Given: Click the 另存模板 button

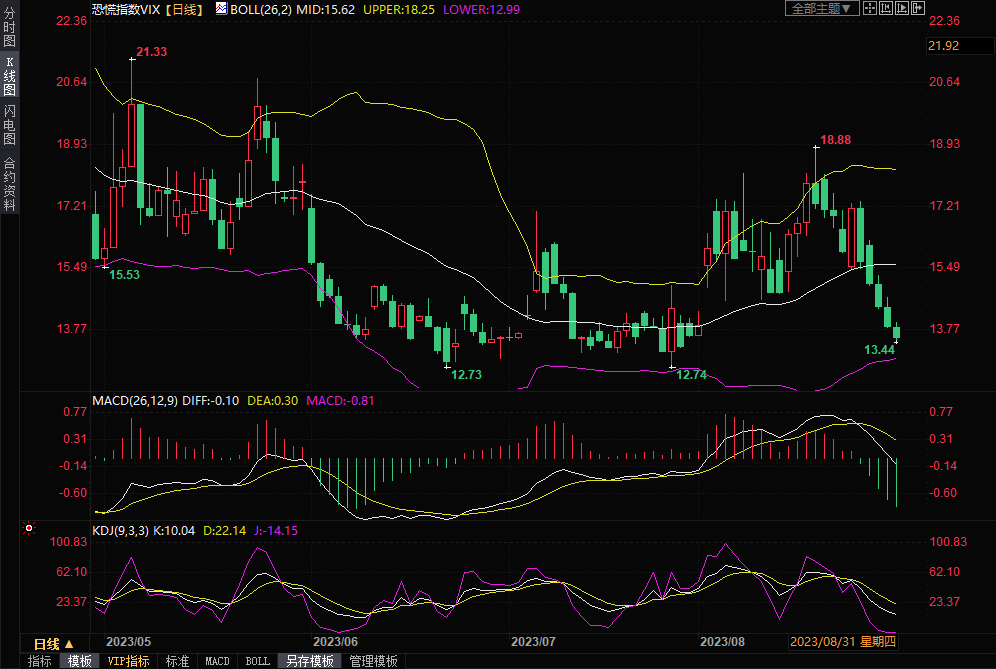Looking at the screenshot, I should (309, 661).
